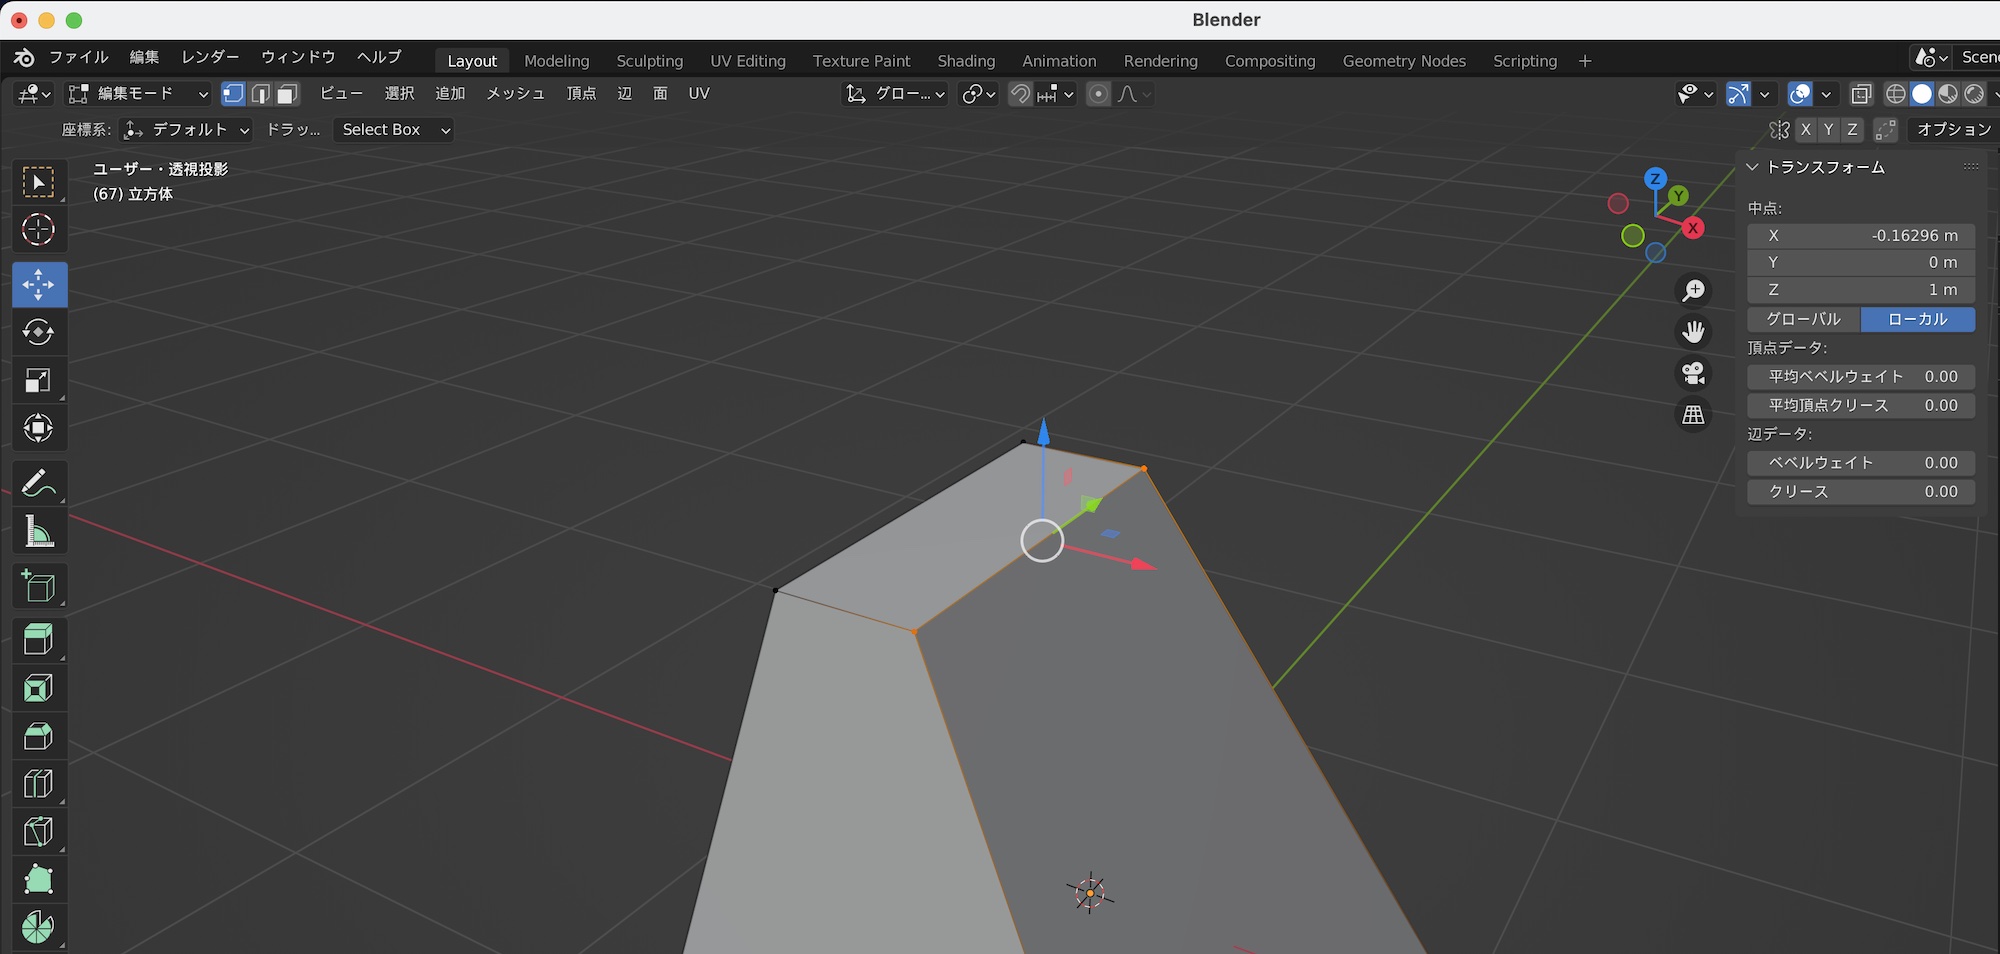Viewport: 2000px width, 954px height.
Task: Choose the Annotate pencil tool
Action: (38, 484)
